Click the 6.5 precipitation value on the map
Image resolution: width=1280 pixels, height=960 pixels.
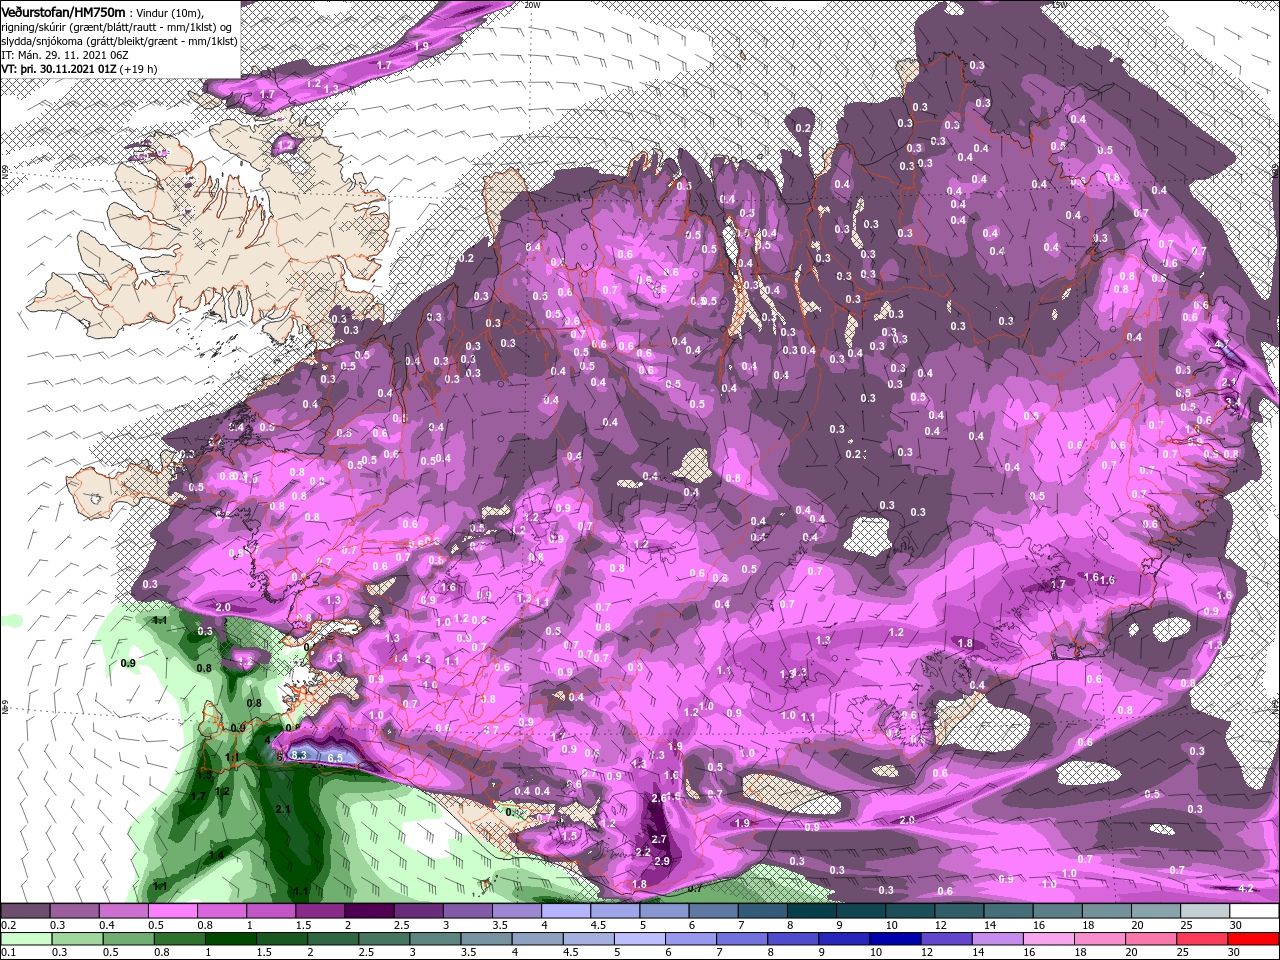coord(335,758)
